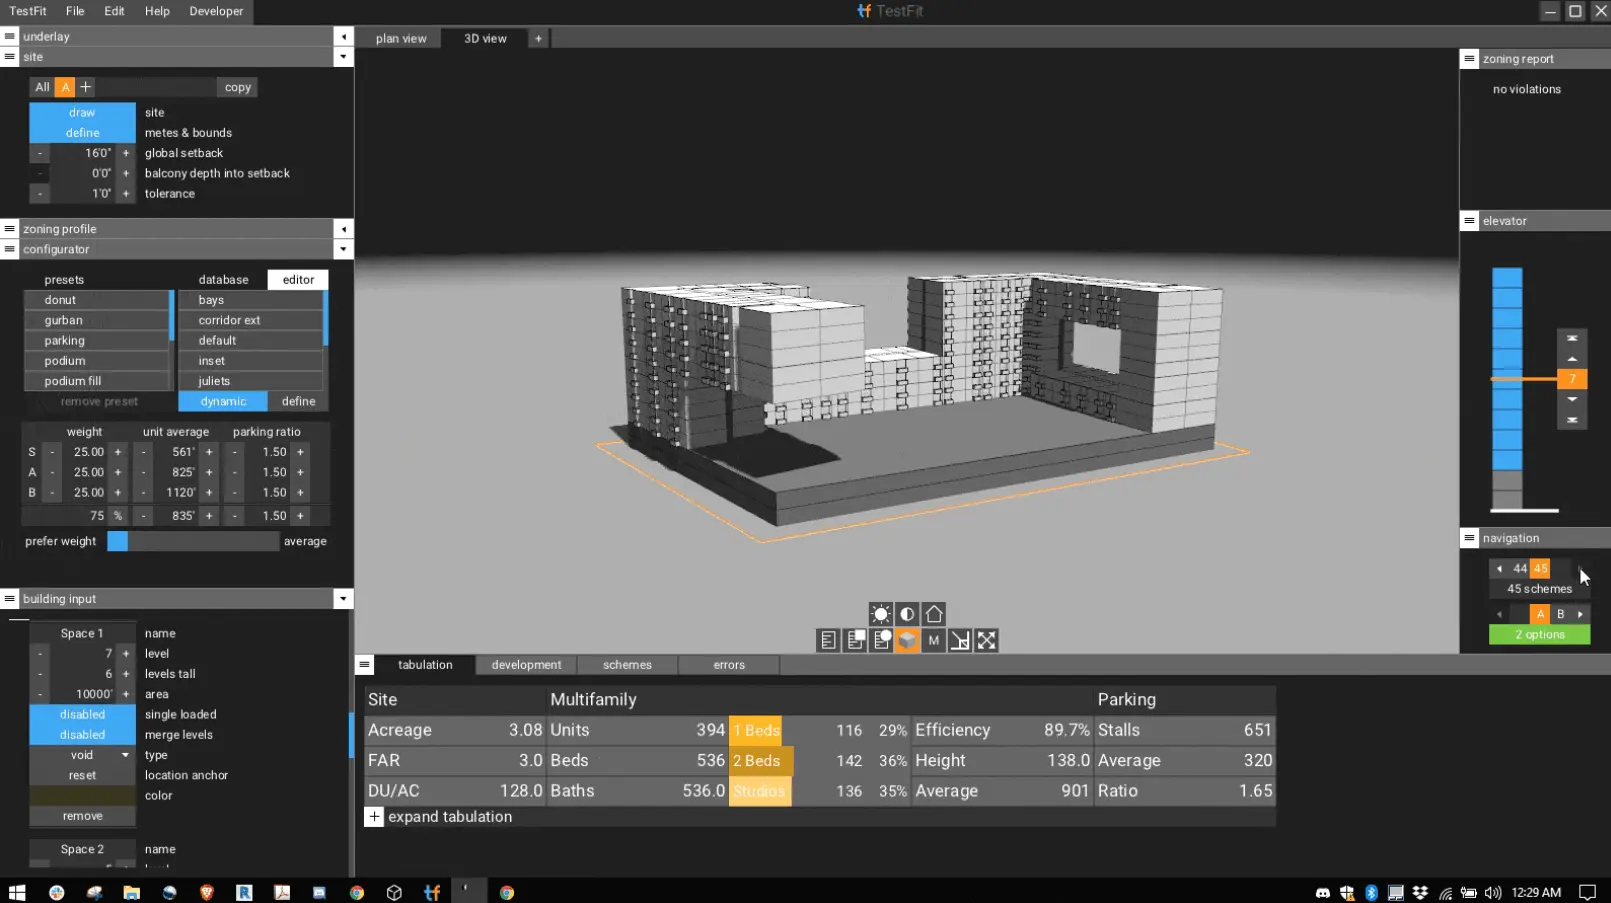Click the section cut tool icon
The image size is (1611, 903).
coord(959,640)
